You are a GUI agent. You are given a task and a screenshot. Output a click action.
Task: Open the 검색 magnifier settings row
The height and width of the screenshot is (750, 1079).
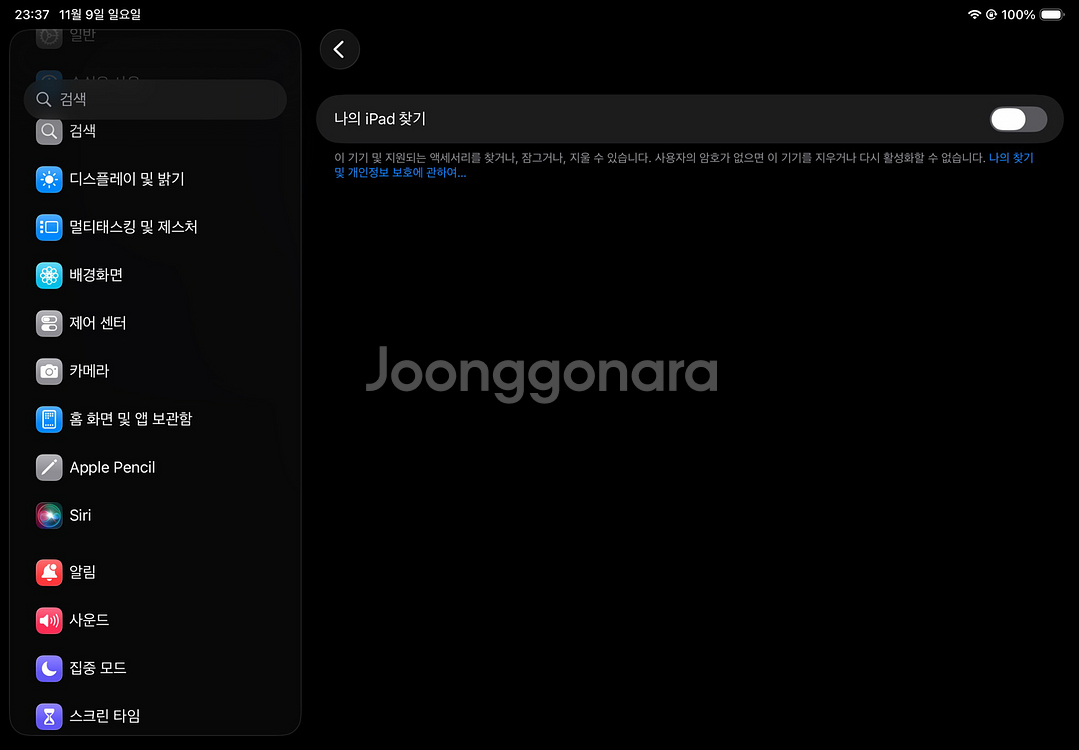coord(82,131)
